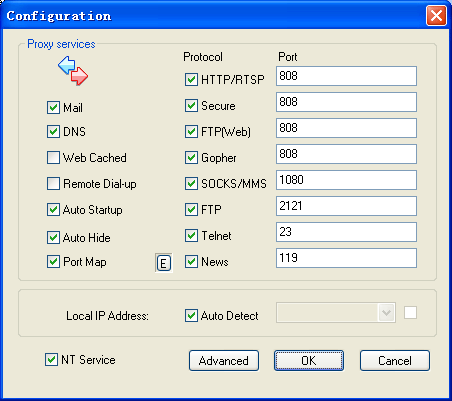Screen dimensions: 452x401
Task: Confirm settings with OK button
Action: point(309,360)
